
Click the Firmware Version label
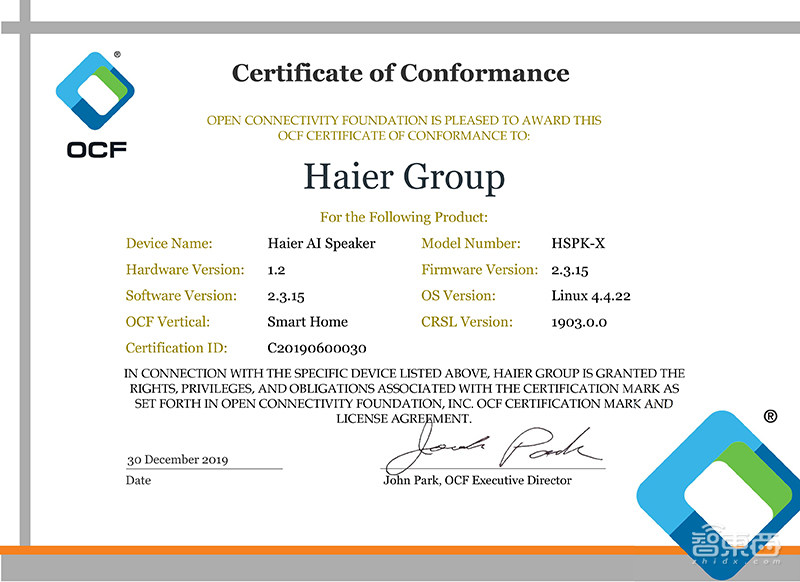(x=480, y=269)
